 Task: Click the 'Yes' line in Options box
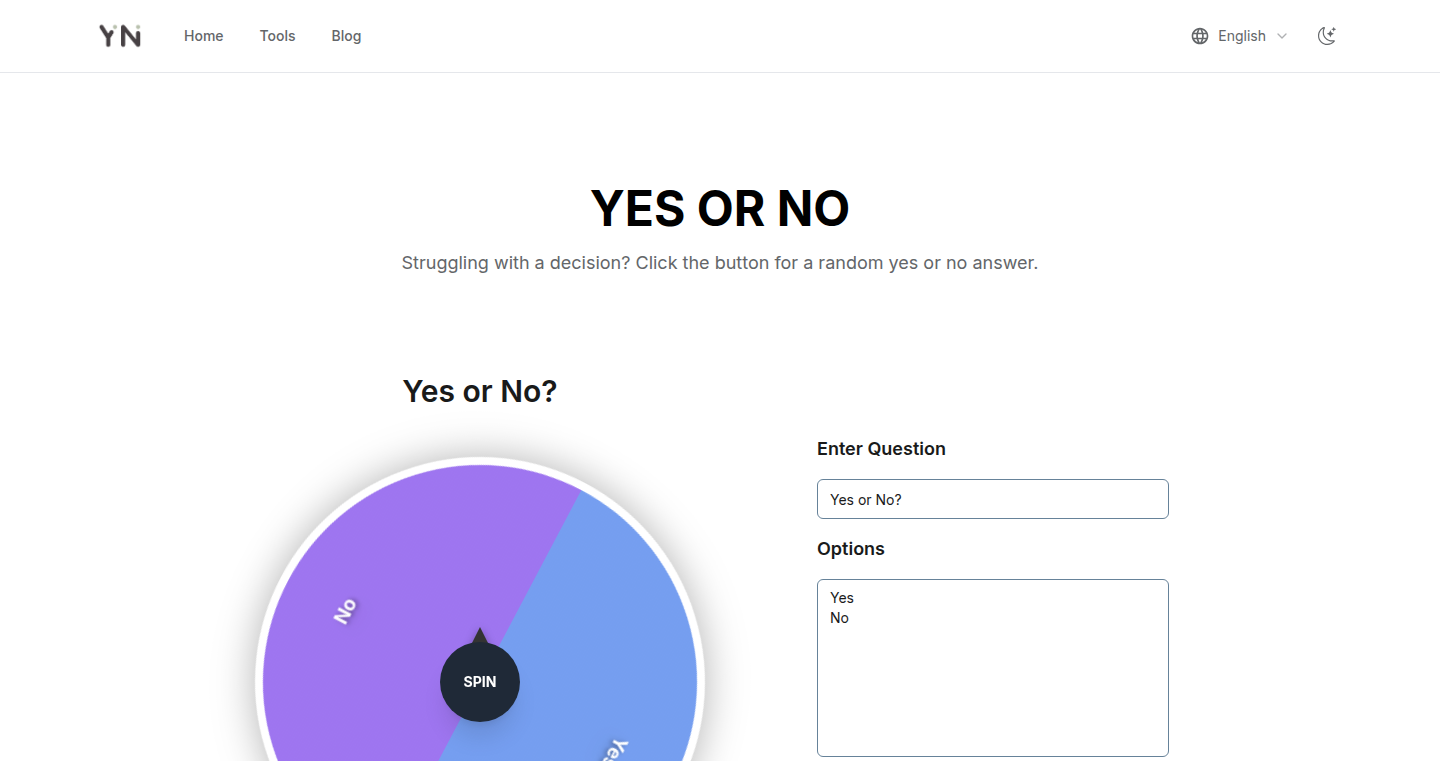[x=842, y=598]
